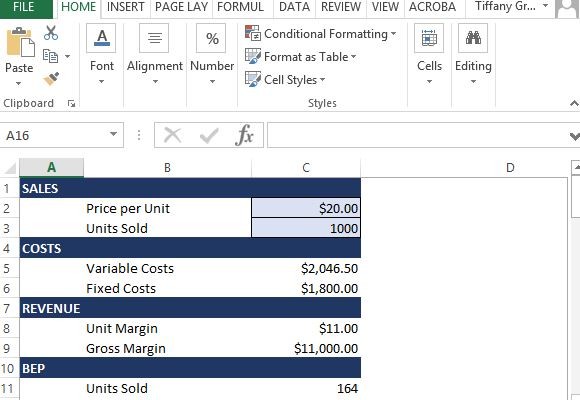
Task: Click the Enter checkmark in formula bar
Action: [209, 135]
